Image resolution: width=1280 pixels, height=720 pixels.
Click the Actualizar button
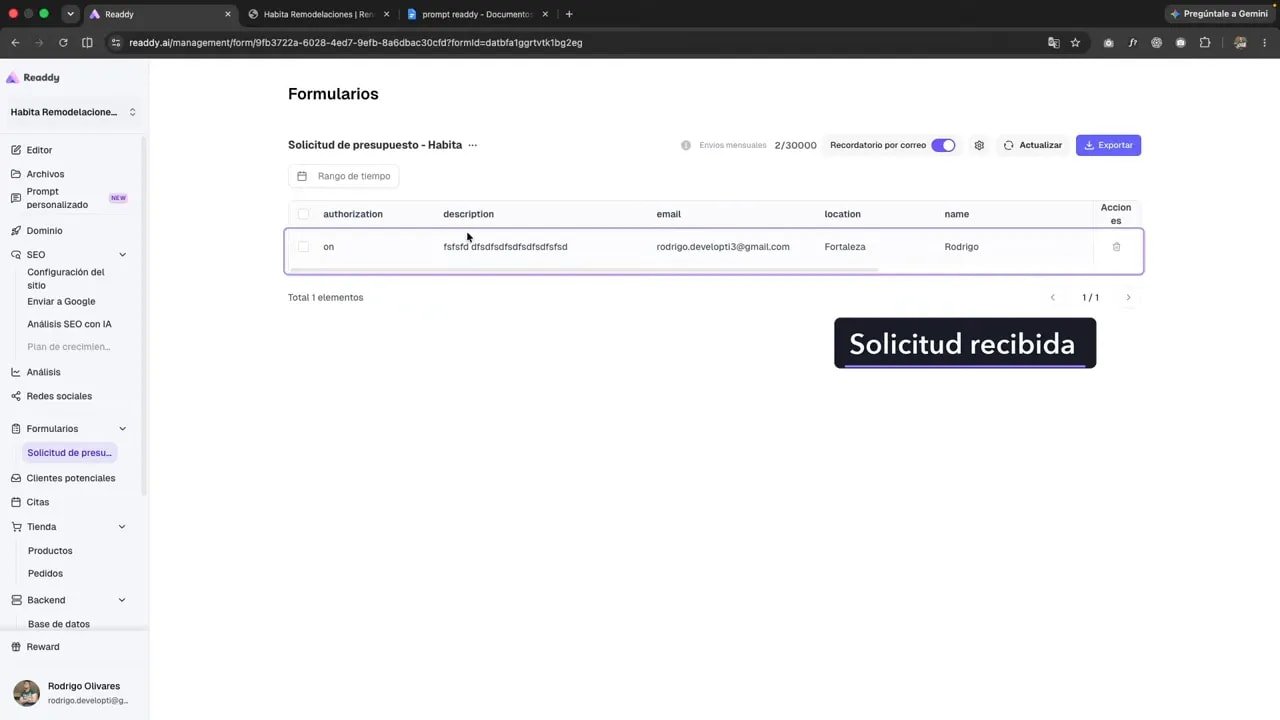(x=1033, y=145)
